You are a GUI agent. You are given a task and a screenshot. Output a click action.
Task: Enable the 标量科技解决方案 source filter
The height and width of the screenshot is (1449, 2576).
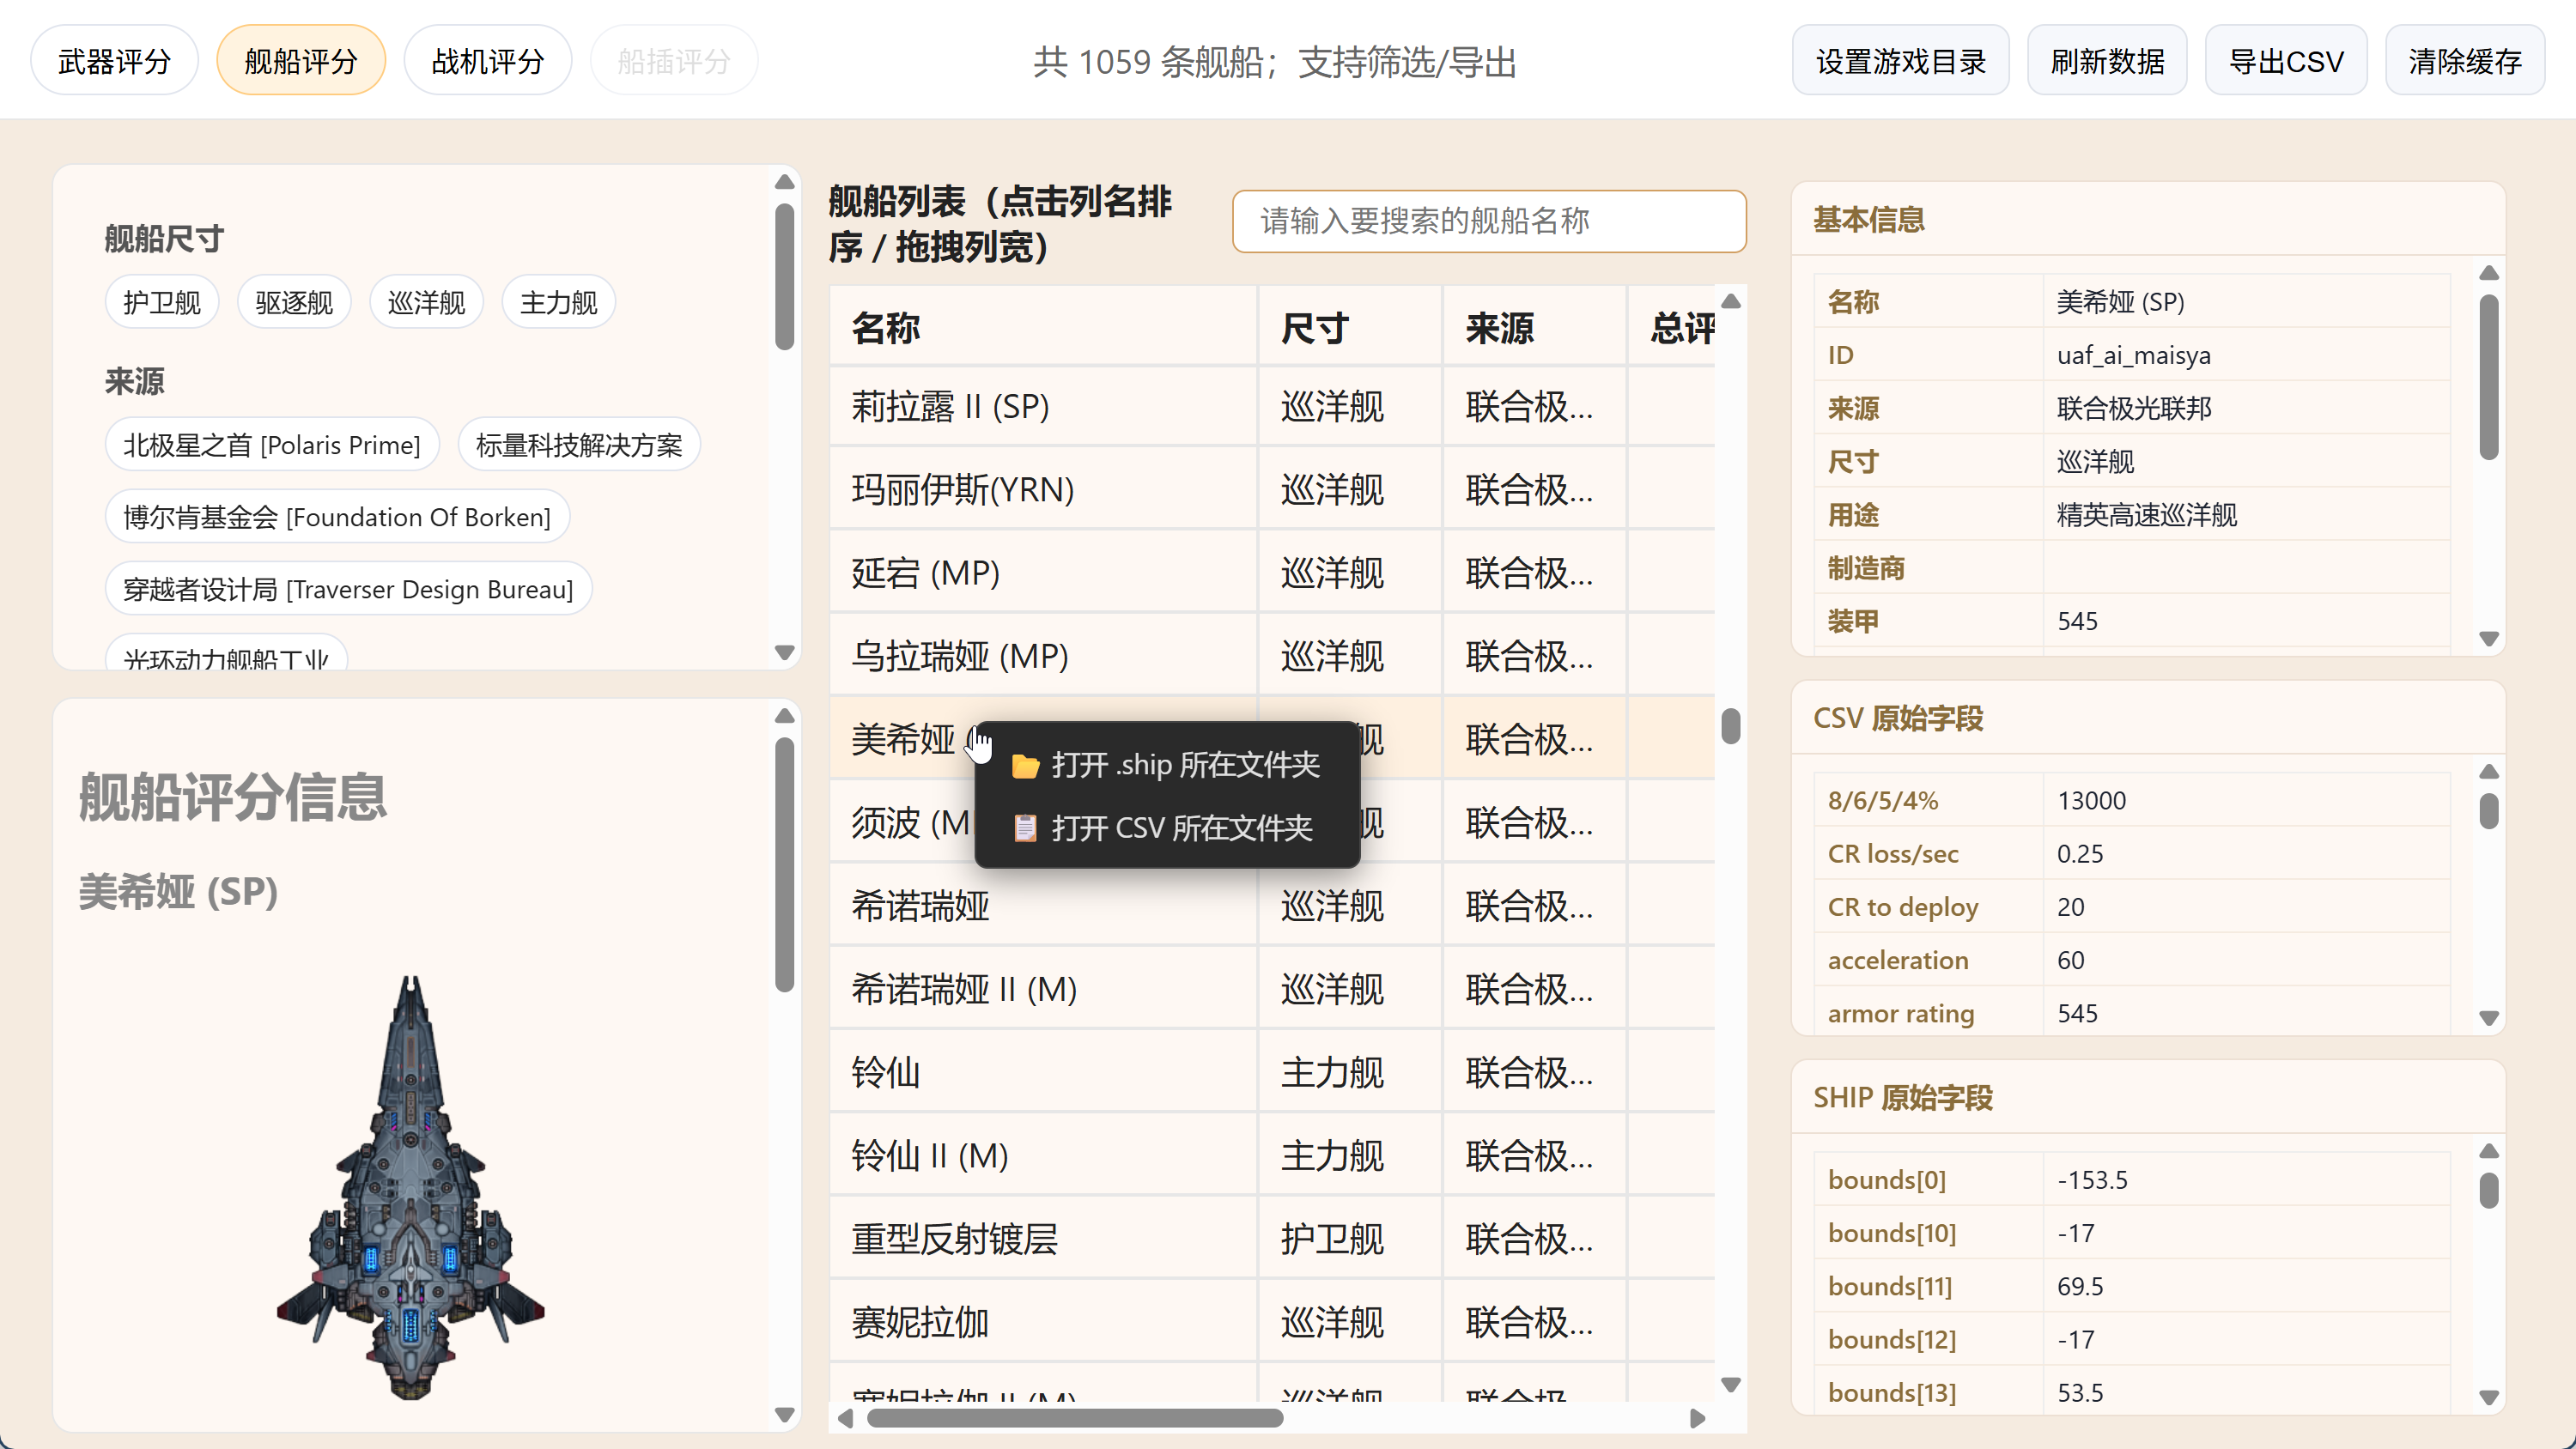point(579,445)
